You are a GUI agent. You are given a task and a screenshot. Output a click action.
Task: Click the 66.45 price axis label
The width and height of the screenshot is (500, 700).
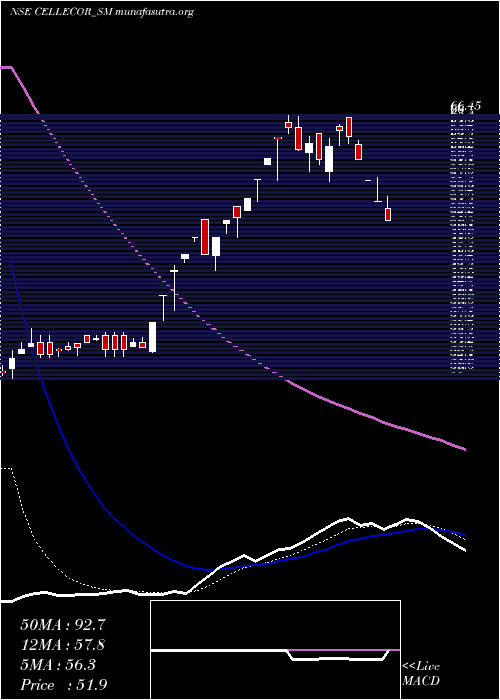(466, 106)
